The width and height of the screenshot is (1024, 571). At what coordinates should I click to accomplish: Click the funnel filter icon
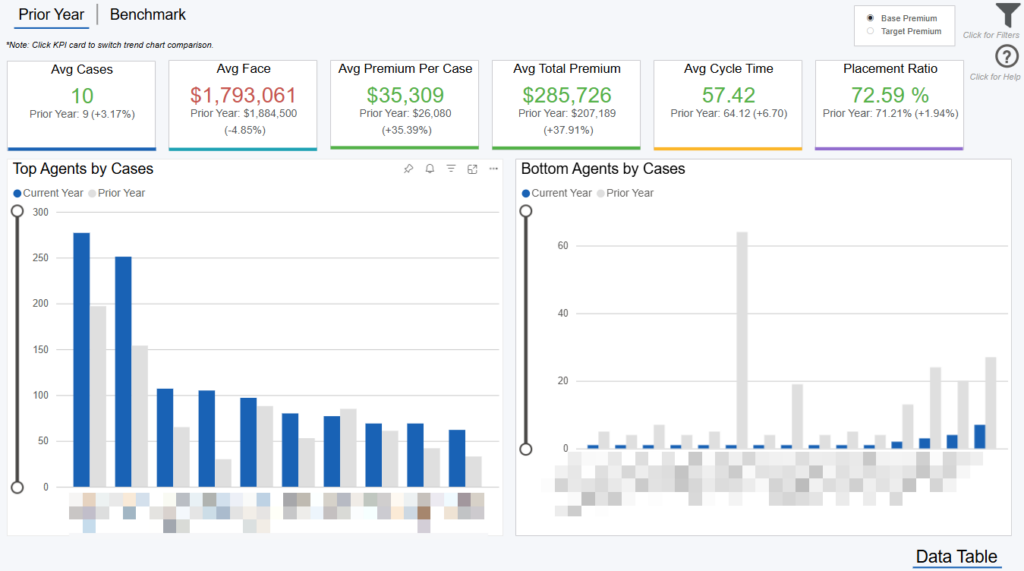click(x=1007, y=16)
